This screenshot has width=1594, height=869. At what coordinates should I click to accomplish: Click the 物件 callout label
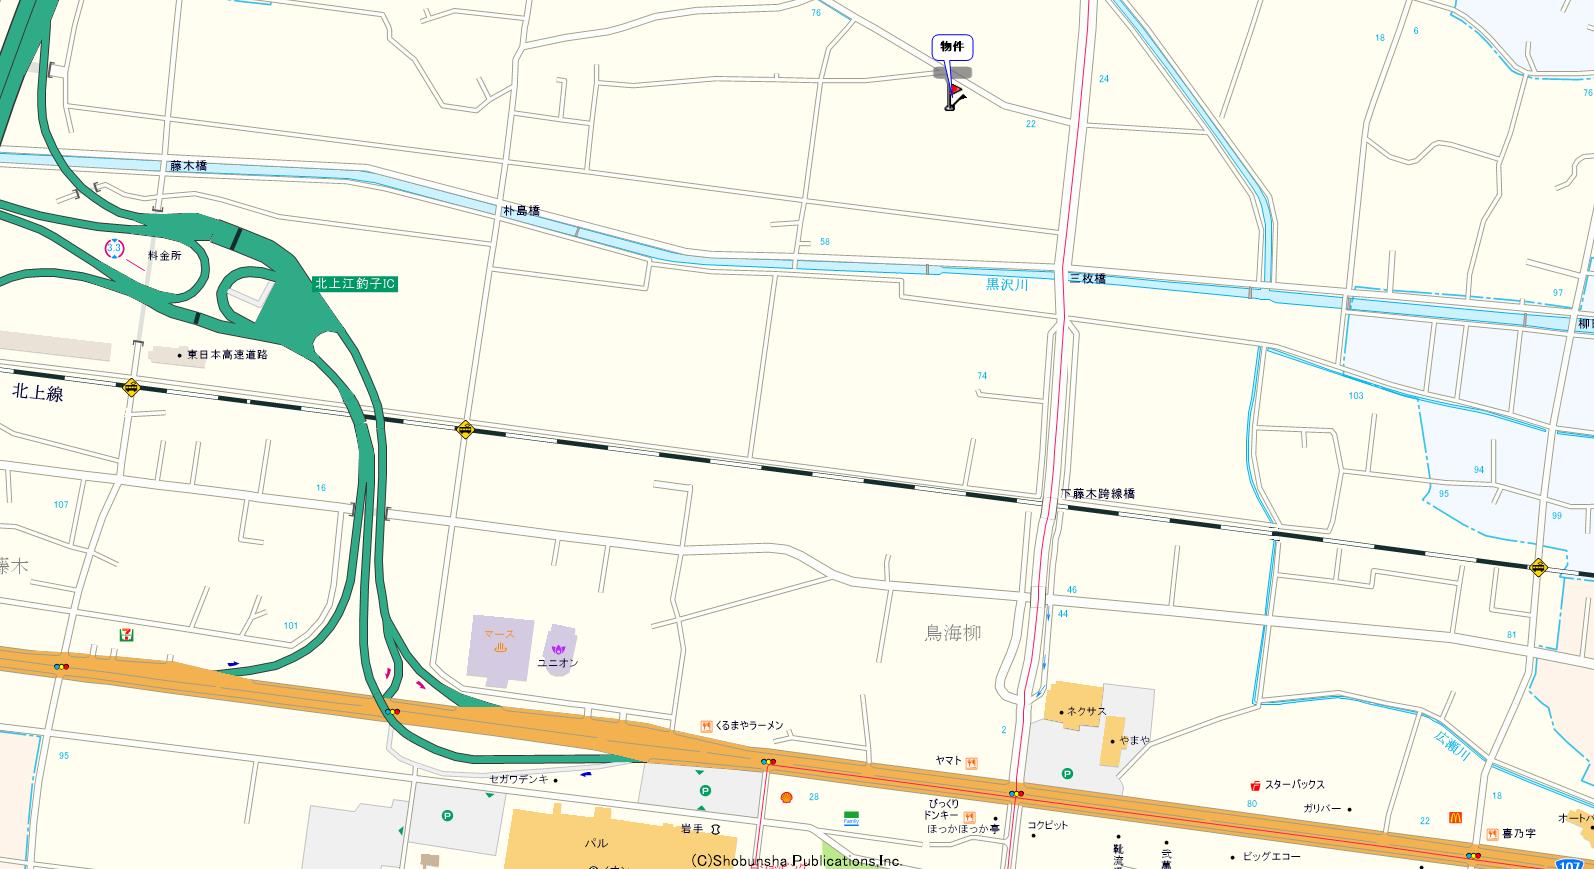pos(952,47)
